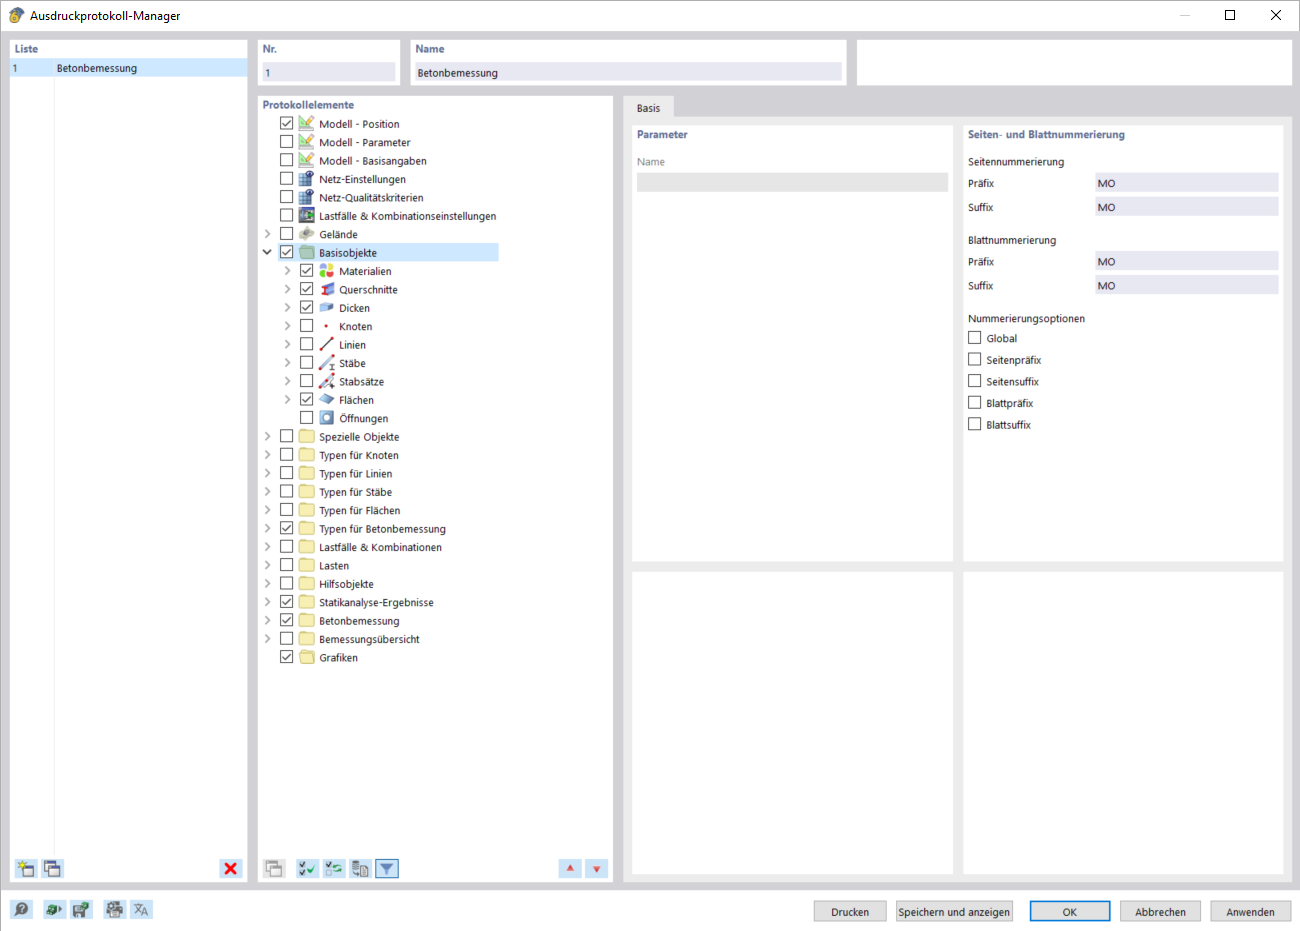Click the green import arrow icon at bottom
The width and height of the screenshot is (1300, 931).
(x=54, y=910)
